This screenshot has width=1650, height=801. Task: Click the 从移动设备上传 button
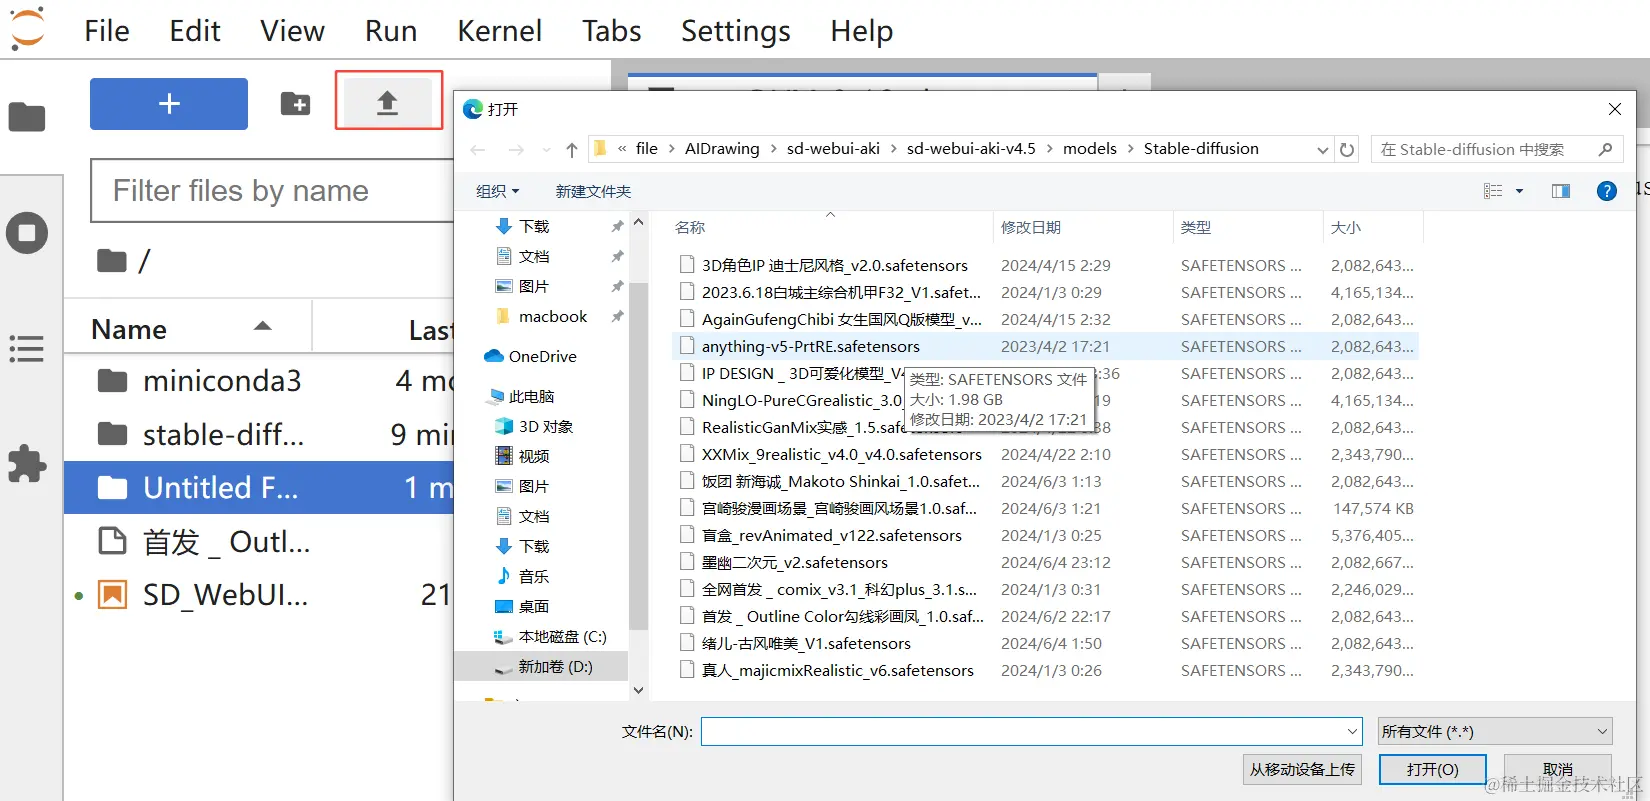1302,769
